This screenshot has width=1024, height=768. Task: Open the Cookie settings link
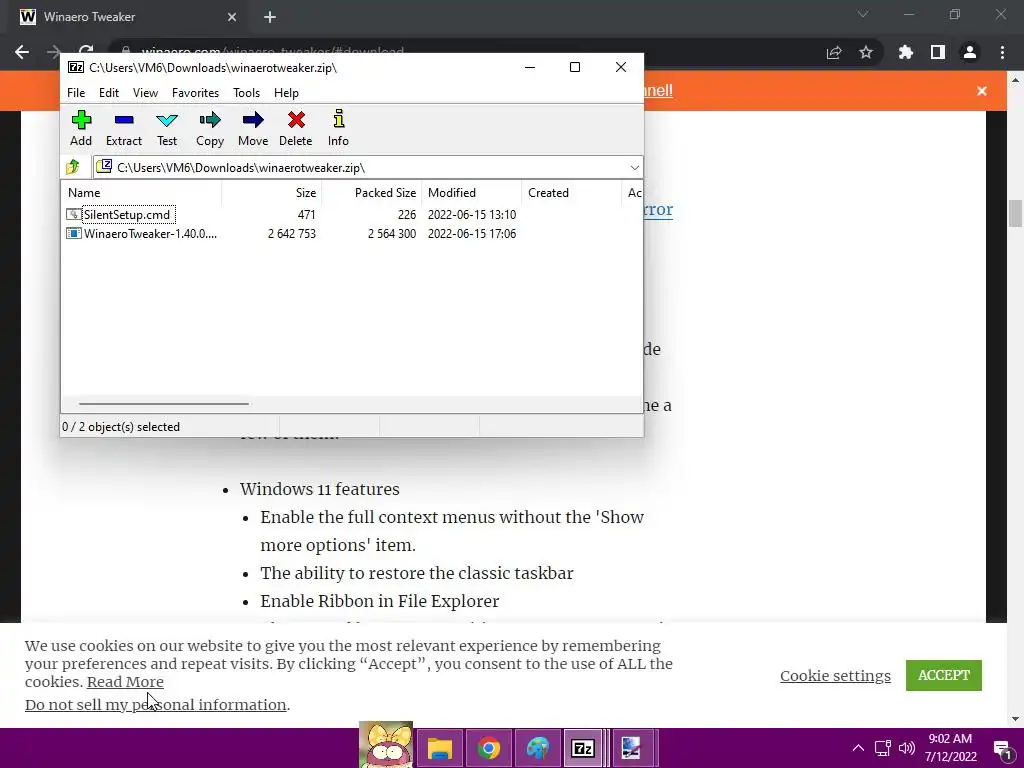pyautogui.click(x=835, y=675)
